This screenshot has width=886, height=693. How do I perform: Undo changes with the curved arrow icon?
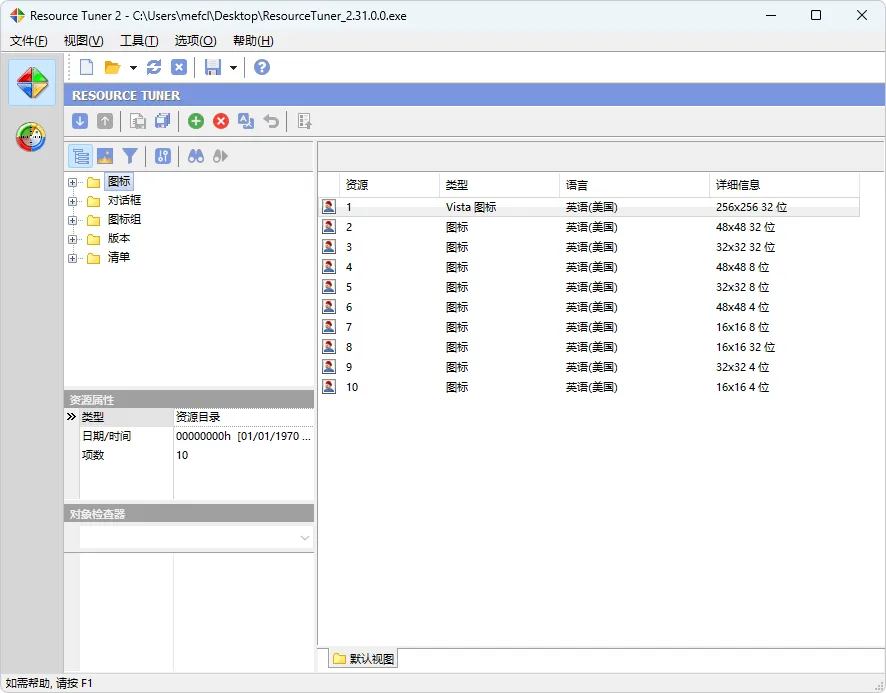click(271, 121)
